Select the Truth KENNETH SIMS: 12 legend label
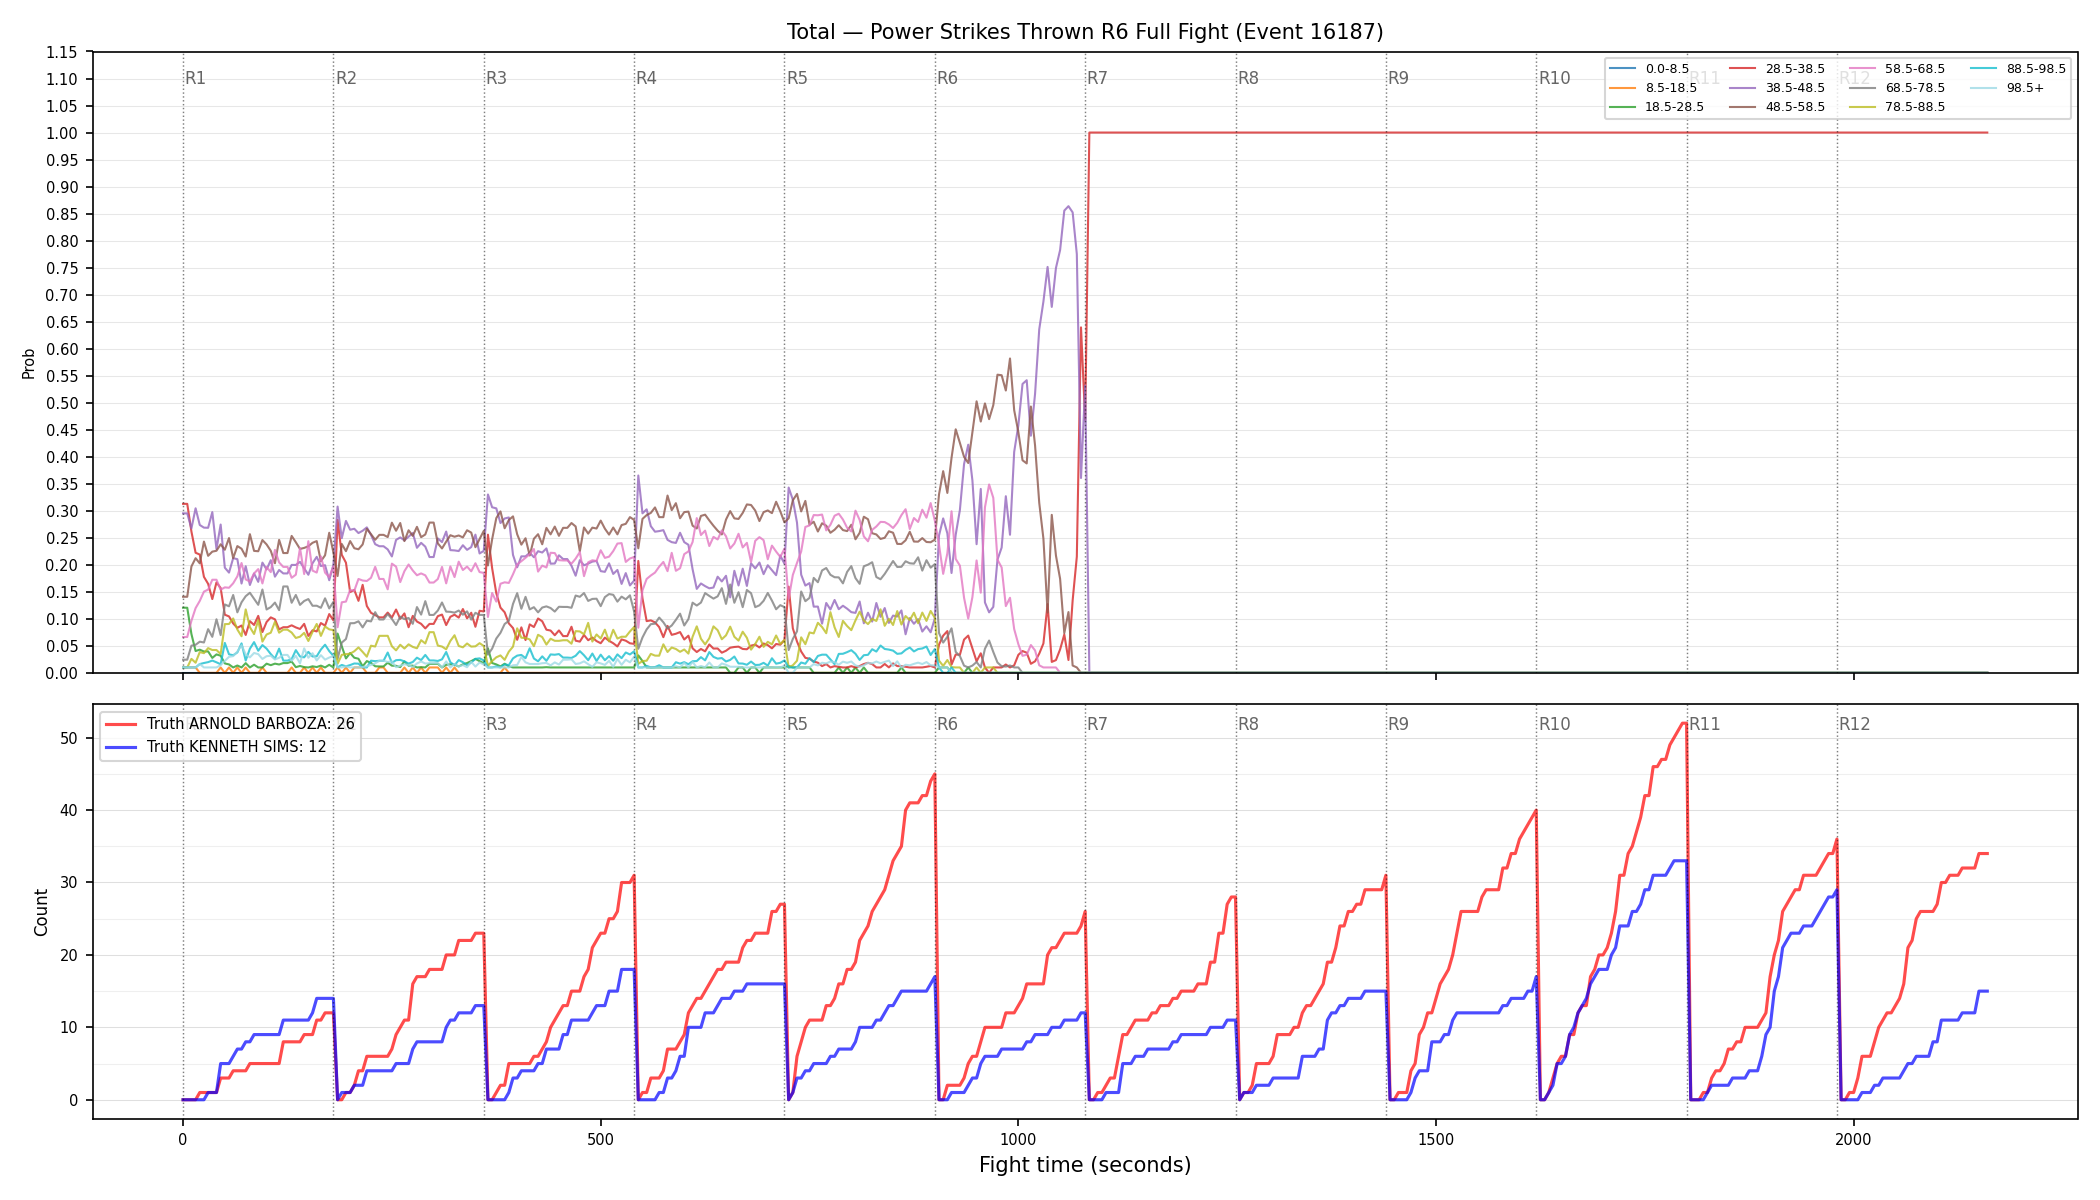2100x1200 pixels. tap(236, 747)
